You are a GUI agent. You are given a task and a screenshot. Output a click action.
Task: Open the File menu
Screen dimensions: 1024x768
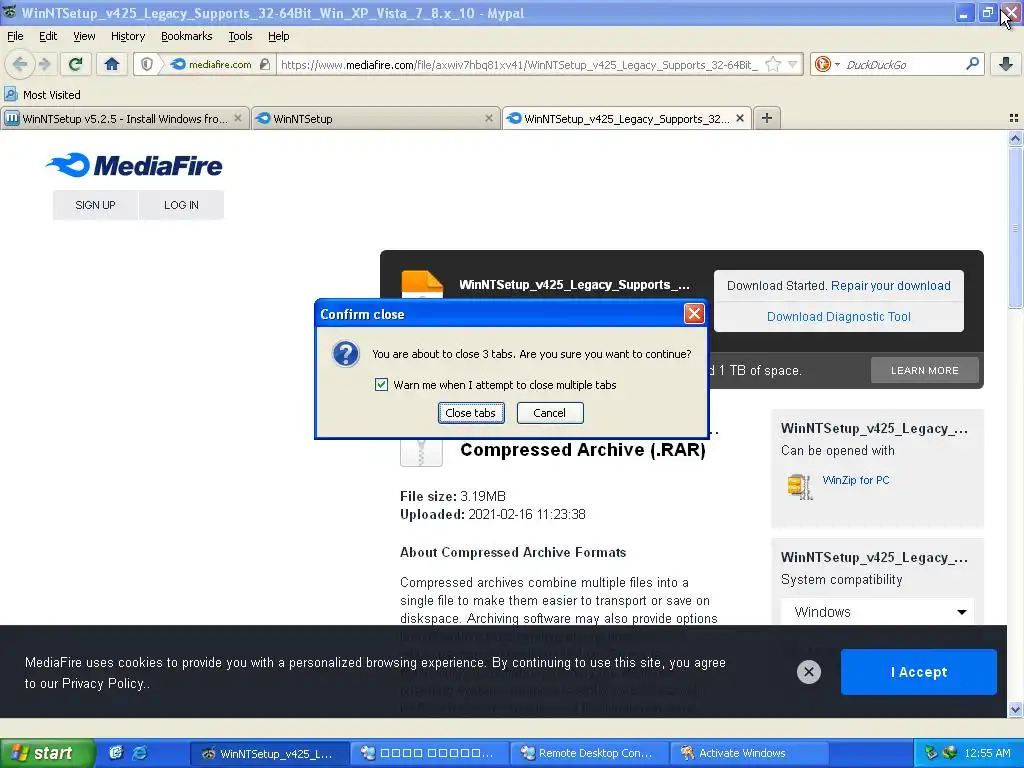point(15,36)
